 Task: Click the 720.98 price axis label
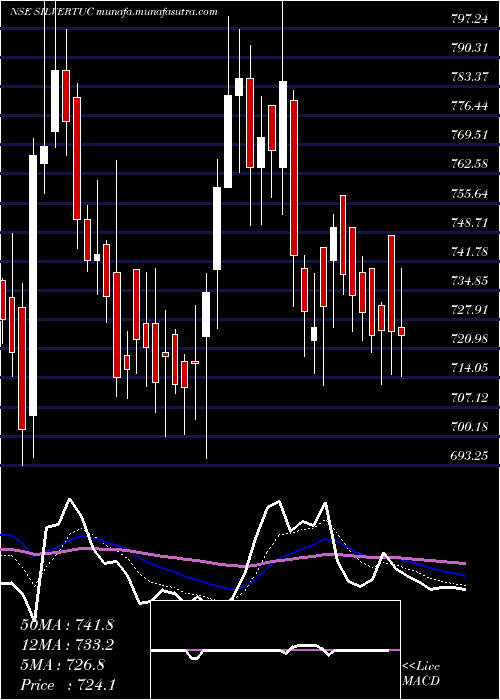[x=470, y=339]
